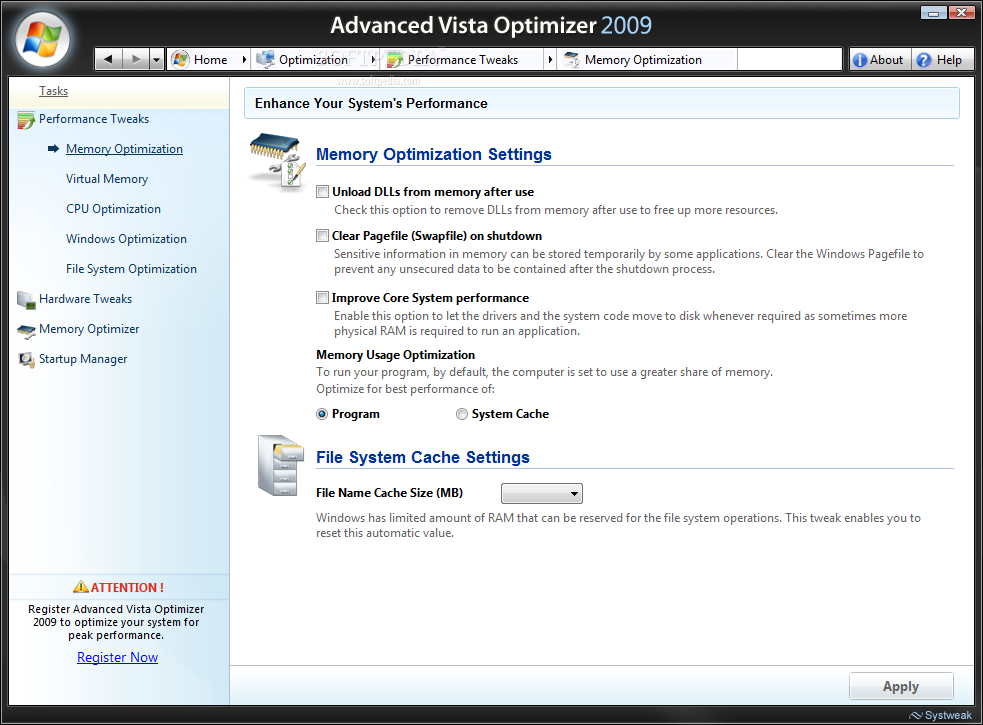983x725 pixels.
Task: Select the Optimization breadcrumb label
Action: (x=313, y=60)
